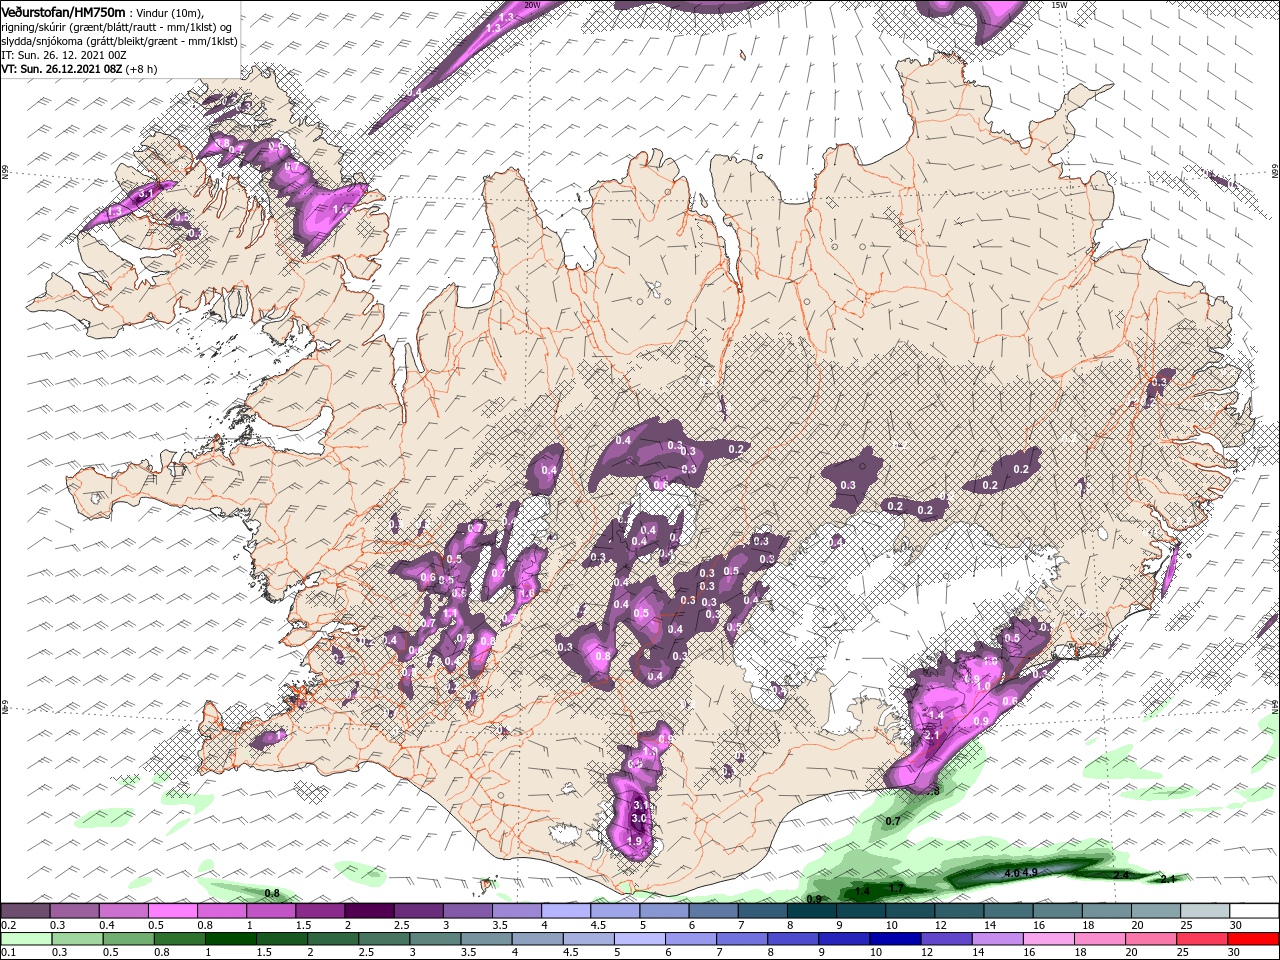Click the '25' label on the purple legend scale
The width and height of the screenshot is (1280, 960).
pyautogui.click(x=1185, y=925)
